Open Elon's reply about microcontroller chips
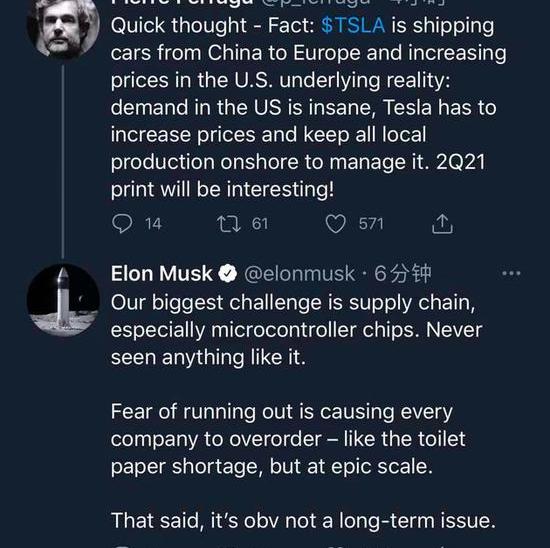 click(296, 330)
